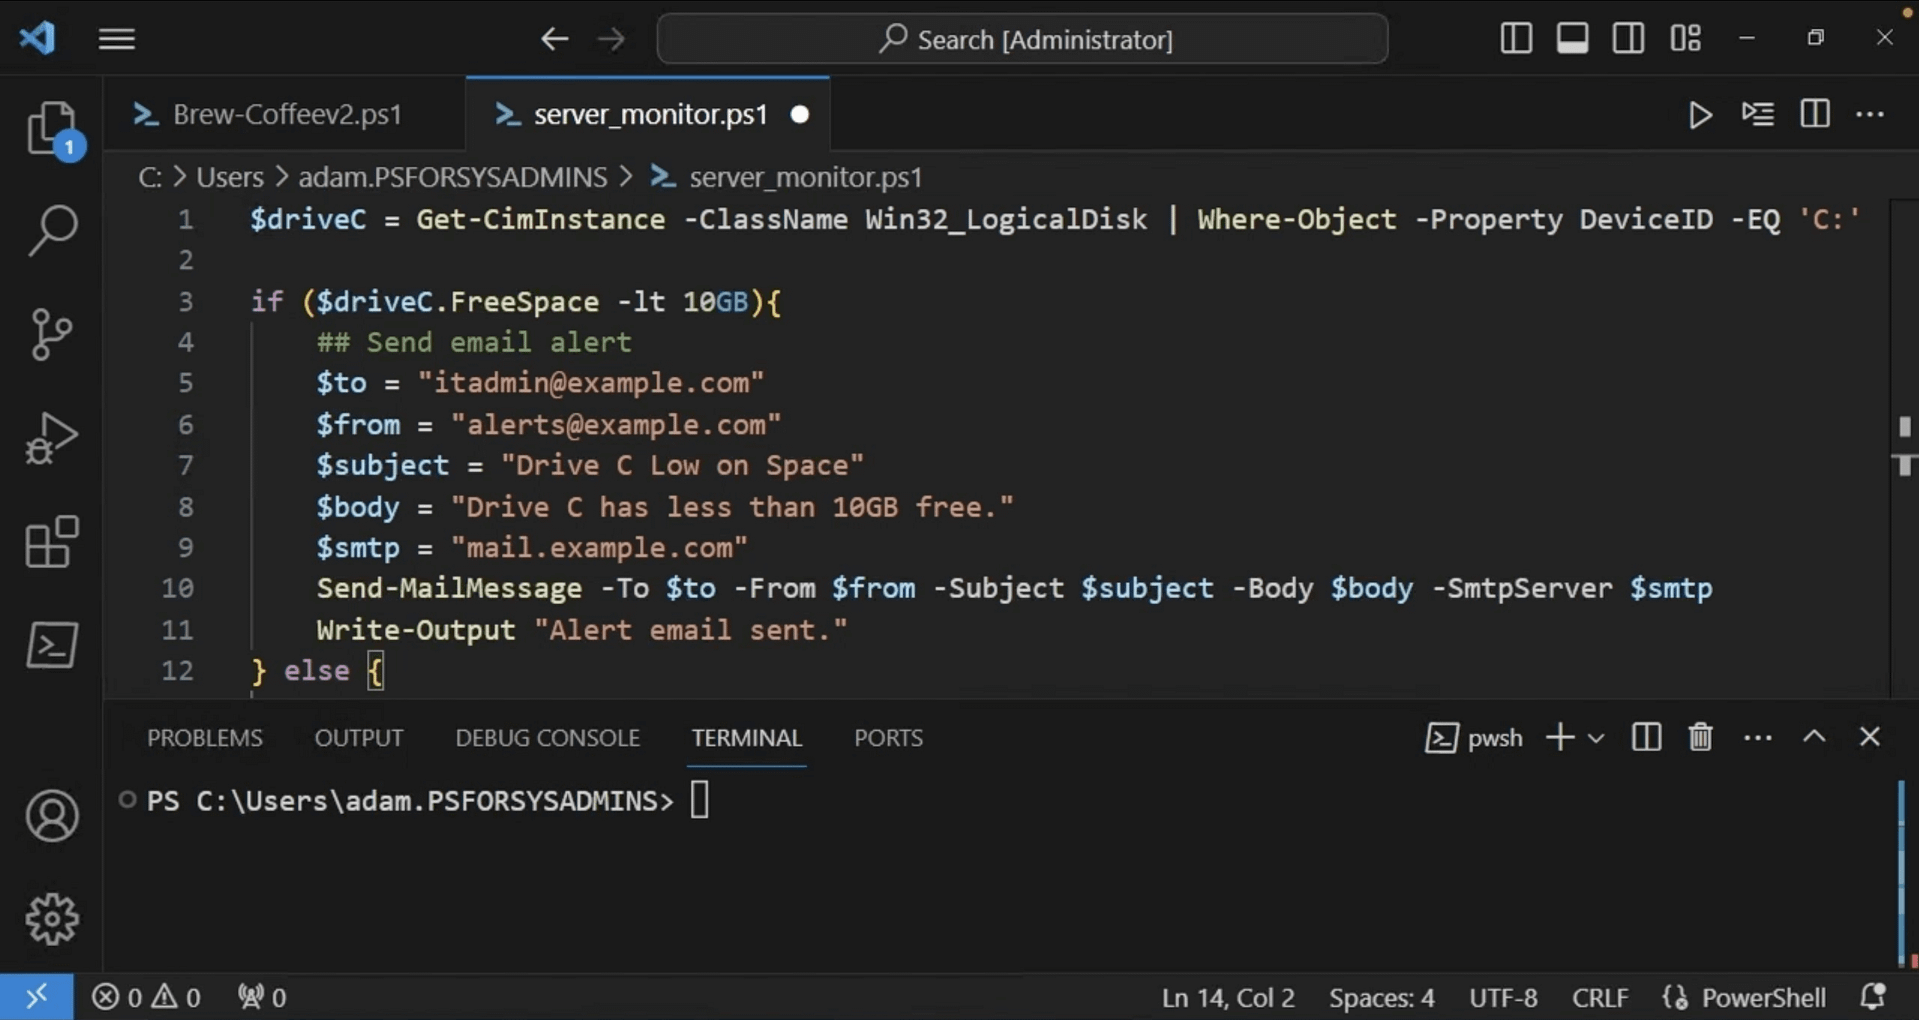Open terminal panel more actions ellipsis

pos(1758,738)
